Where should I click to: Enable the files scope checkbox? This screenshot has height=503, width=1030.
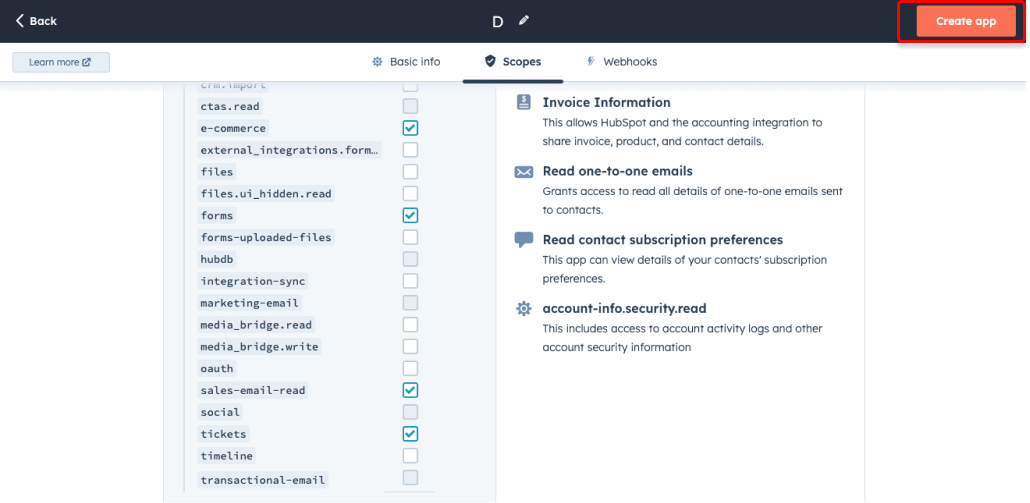point(411,171)
